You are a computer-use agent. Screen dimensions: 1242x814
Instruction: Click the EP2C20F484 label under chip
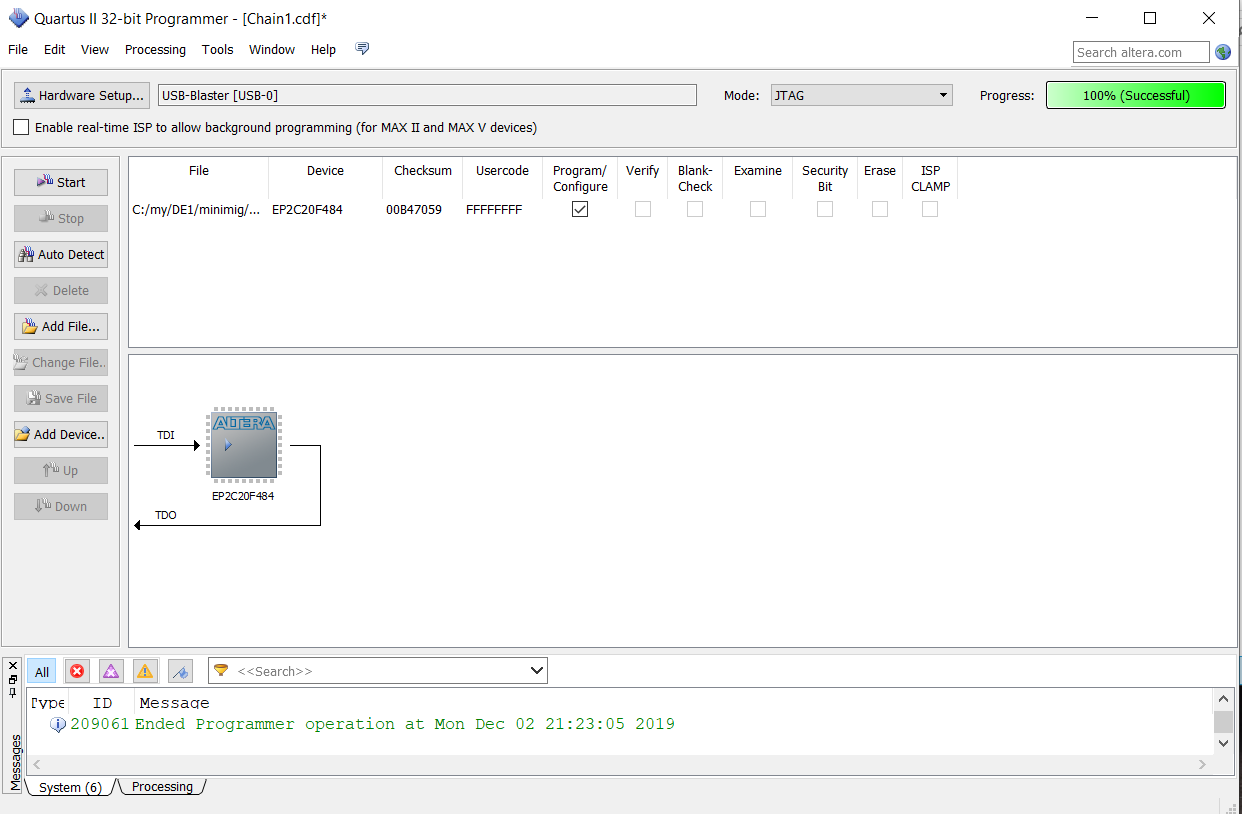pyautogui.click(x=243, y=496)
